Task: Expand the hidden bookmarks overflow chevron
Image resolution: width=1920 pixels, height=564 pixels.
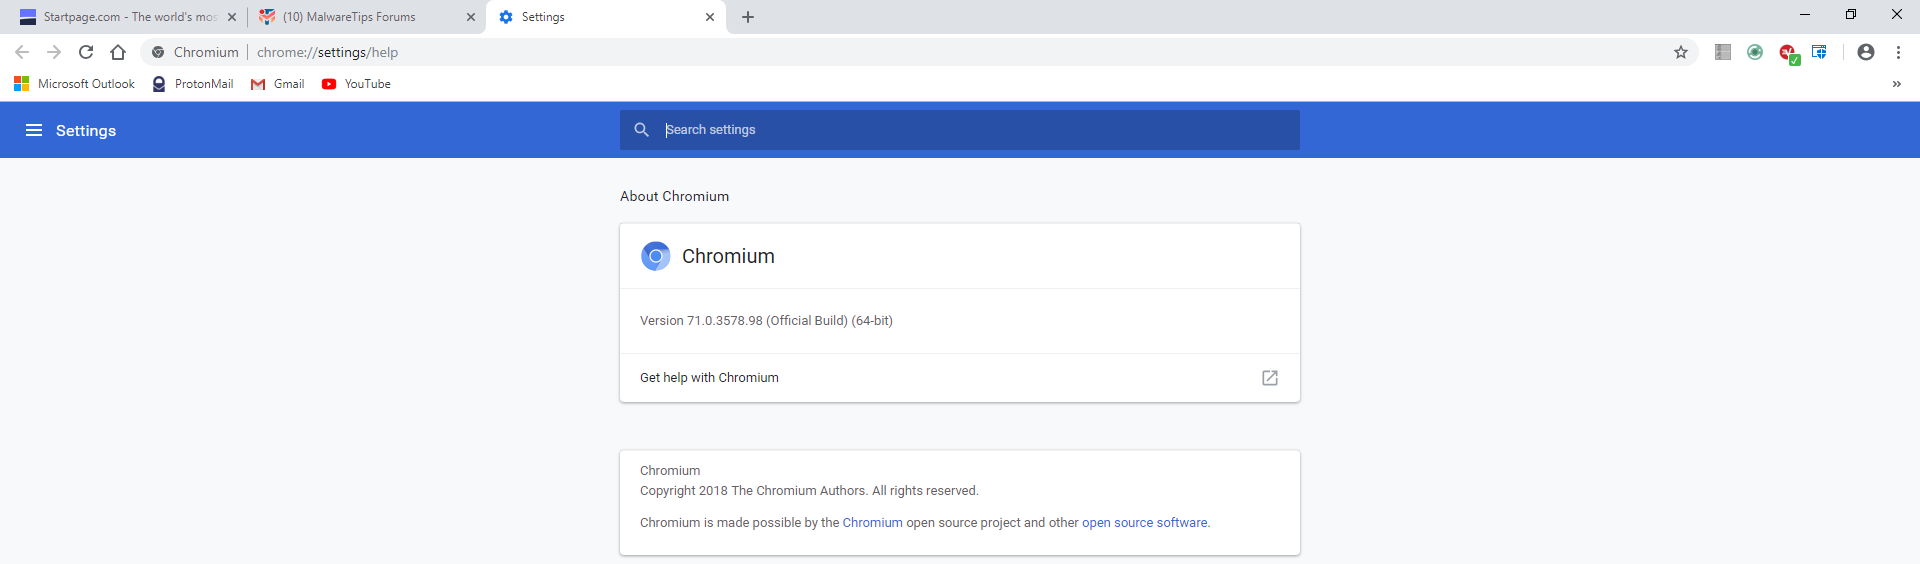Action: (x=1896, y=84)
